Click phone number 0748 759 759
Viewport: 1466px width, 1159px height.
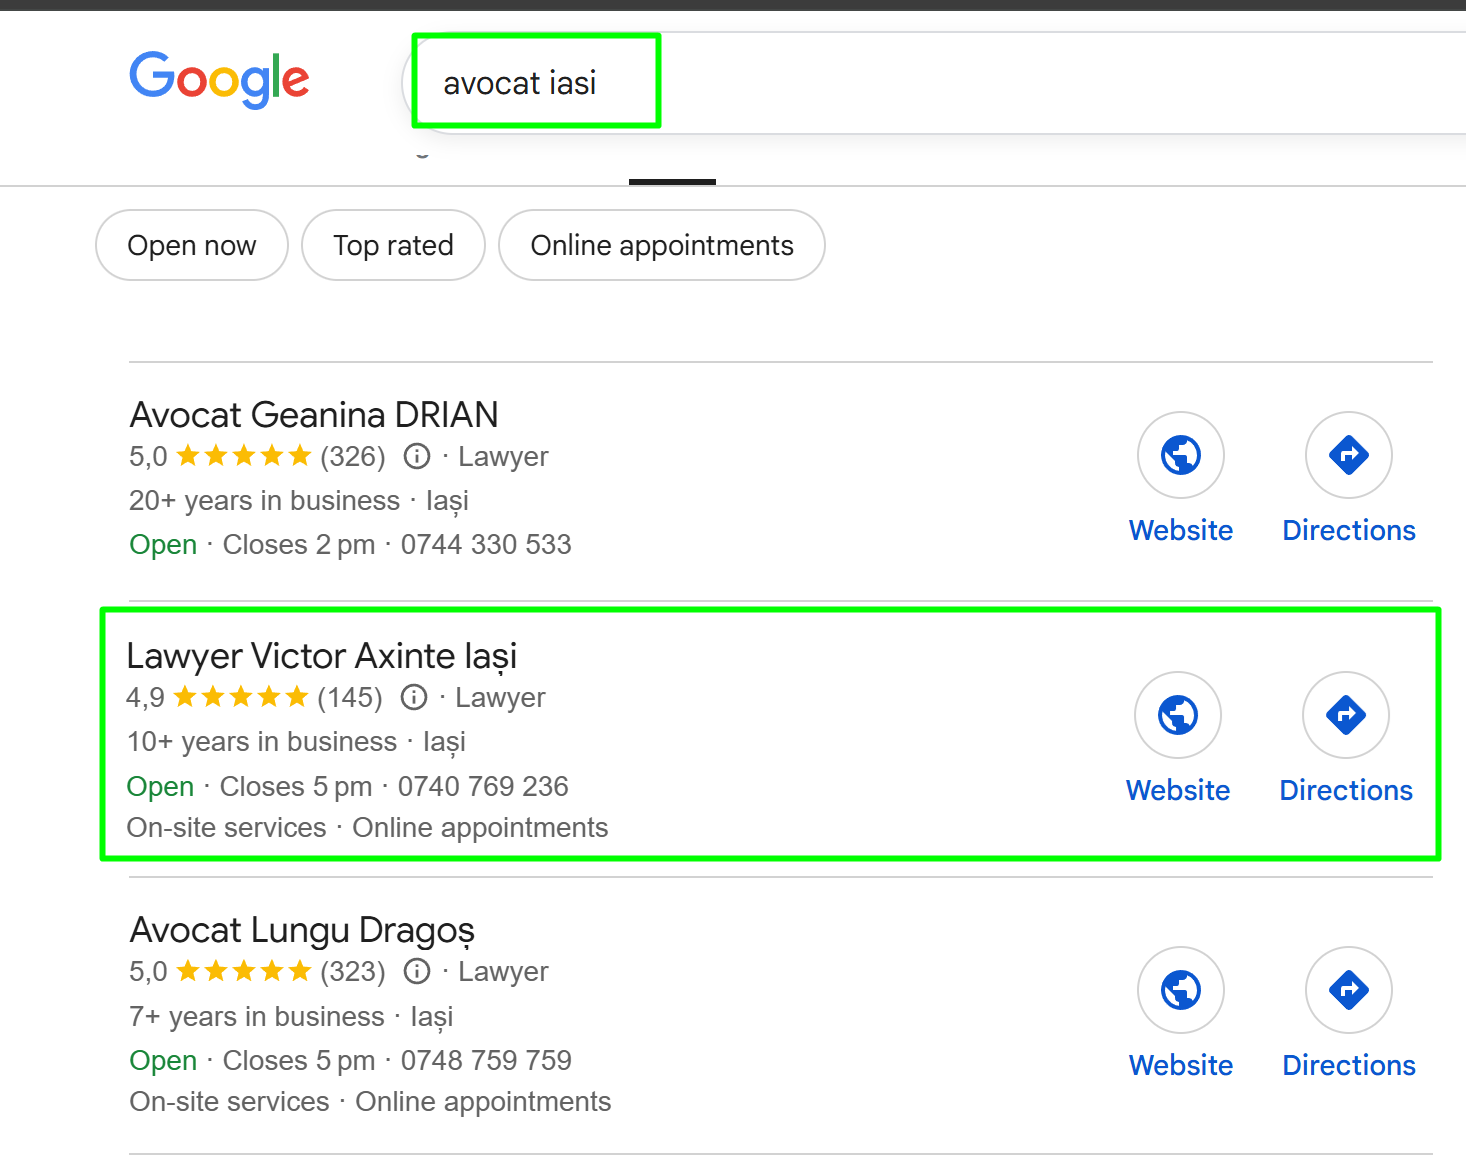[x=486, y=1060]
